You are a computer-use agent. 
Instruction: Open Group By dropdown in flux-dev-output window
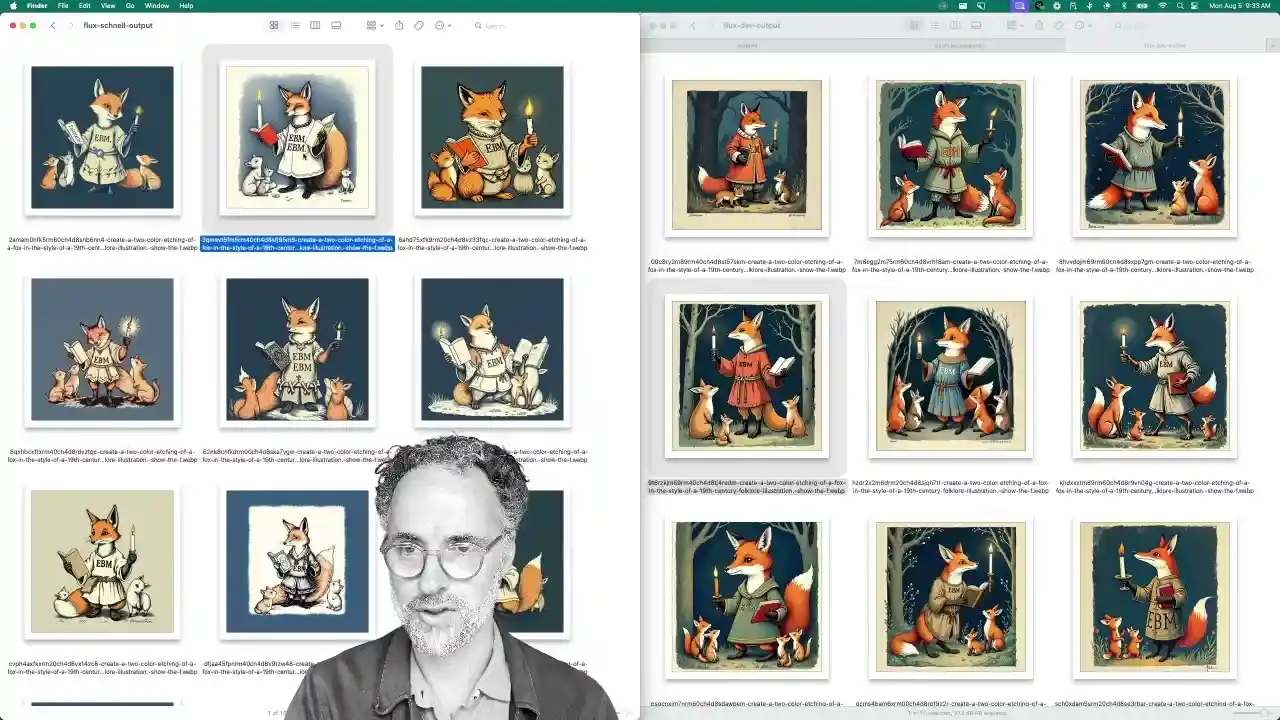[1016, 25]
